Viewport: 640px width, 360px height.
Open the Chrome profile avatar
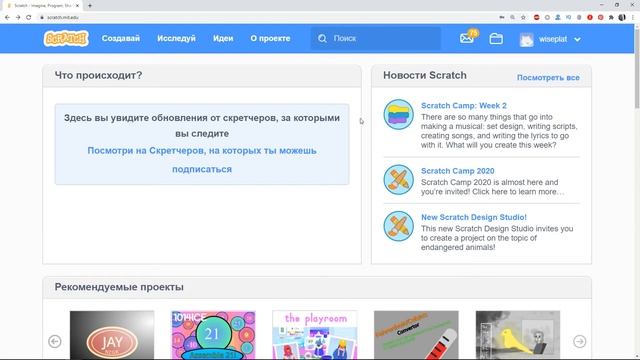(x=622, y=18)
